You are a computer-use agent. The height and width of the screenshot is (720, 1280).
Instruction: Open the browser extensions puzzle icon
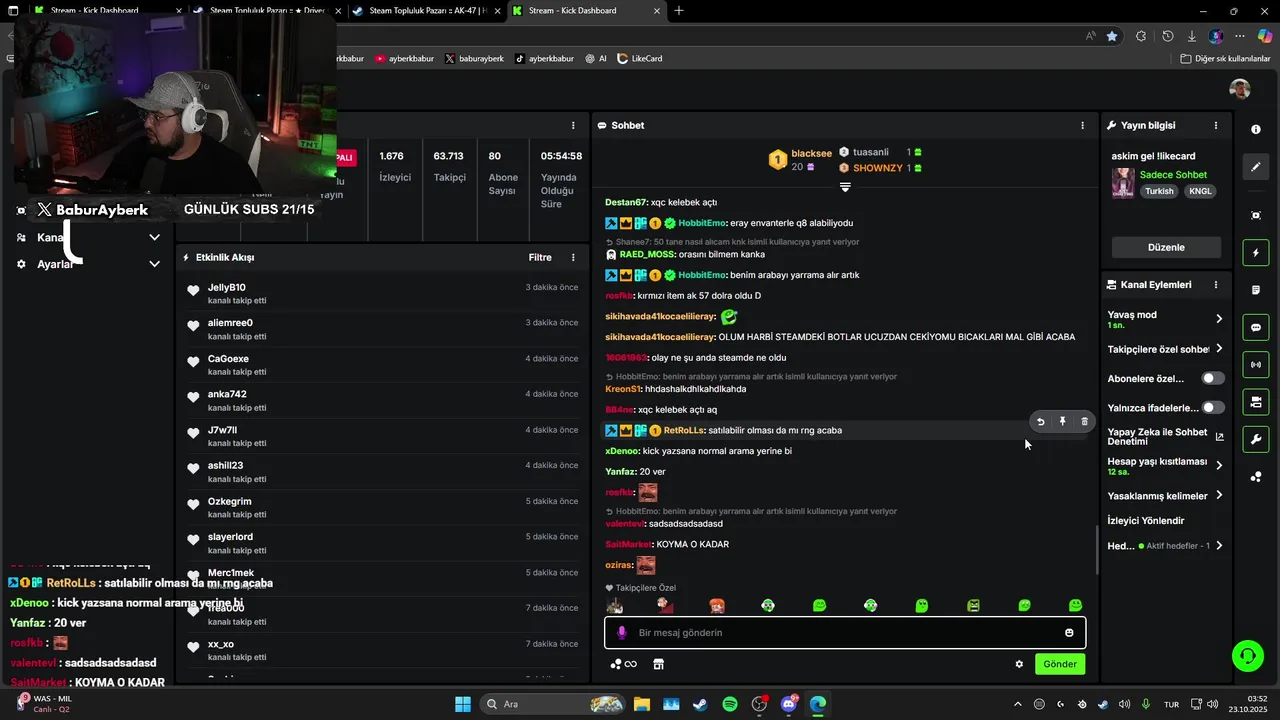pyautogui.click(x=1141, y=36)
